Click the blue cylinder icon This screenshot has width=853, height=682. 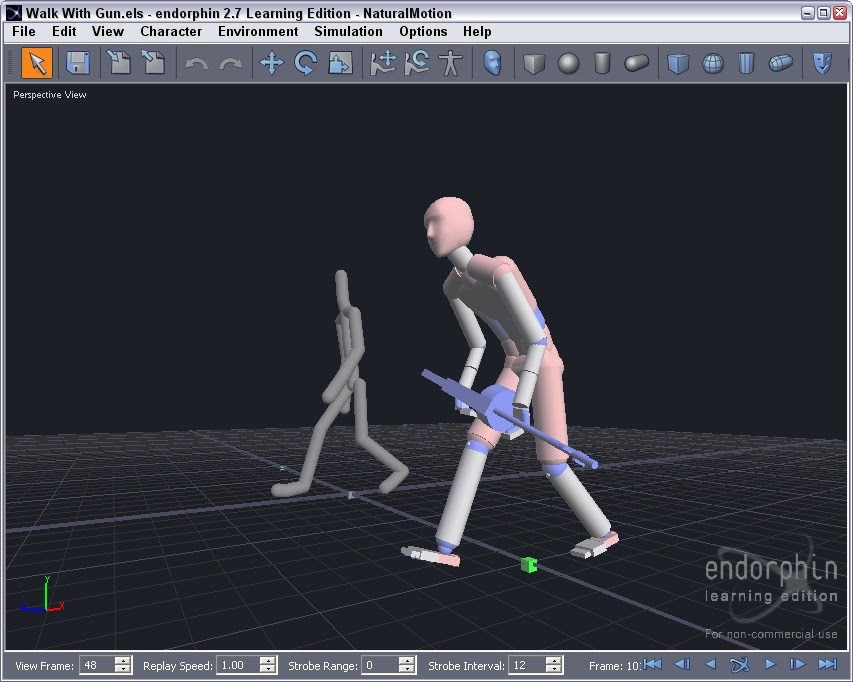pyautogui.click(x=746, y=63)
